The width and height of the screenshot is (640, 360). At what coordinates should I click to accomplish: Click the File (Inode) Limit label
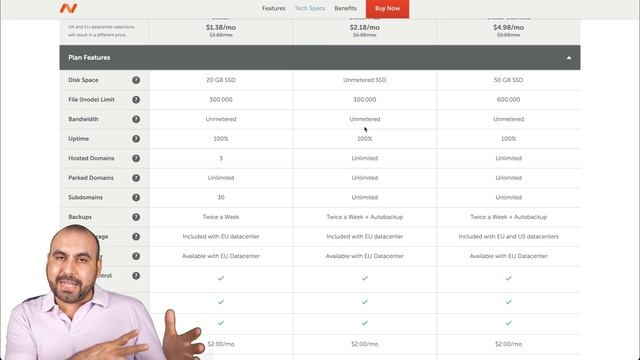pyautogui.click(x=91, y=100)
